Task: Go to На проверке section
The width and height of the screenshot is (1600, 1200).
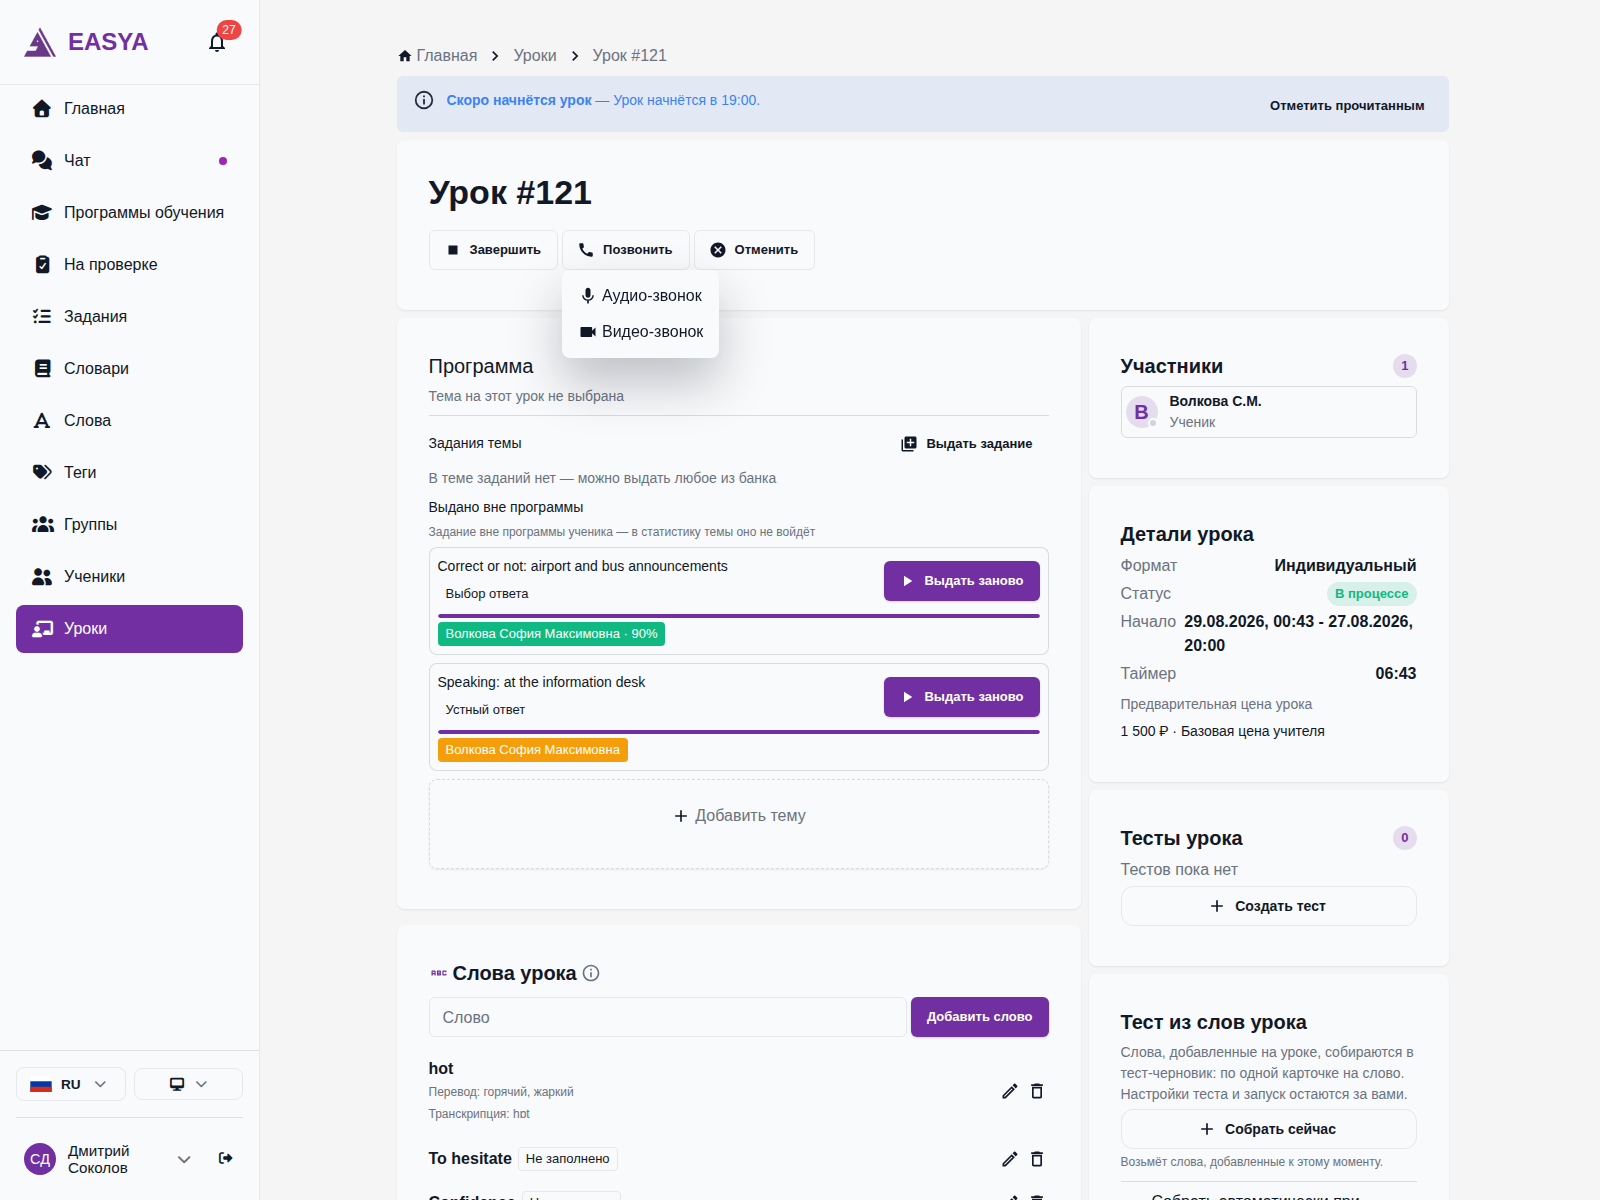Action: (129, 265)
